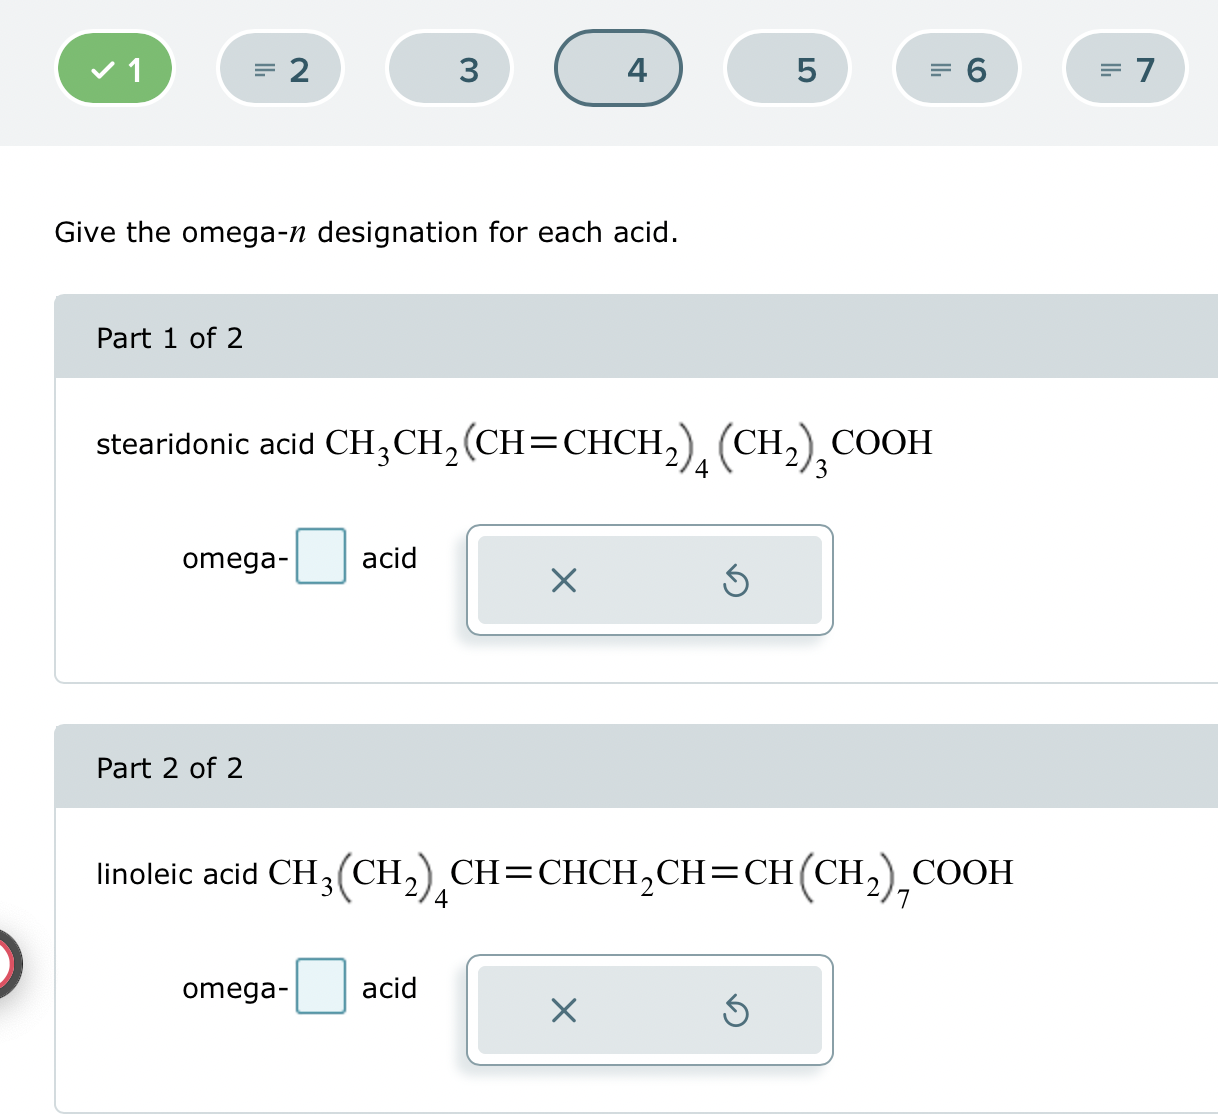This screenshot has height=1114, width=1218.
Task: Click the Part 2 of 2 header
Action: click(170, 767)
